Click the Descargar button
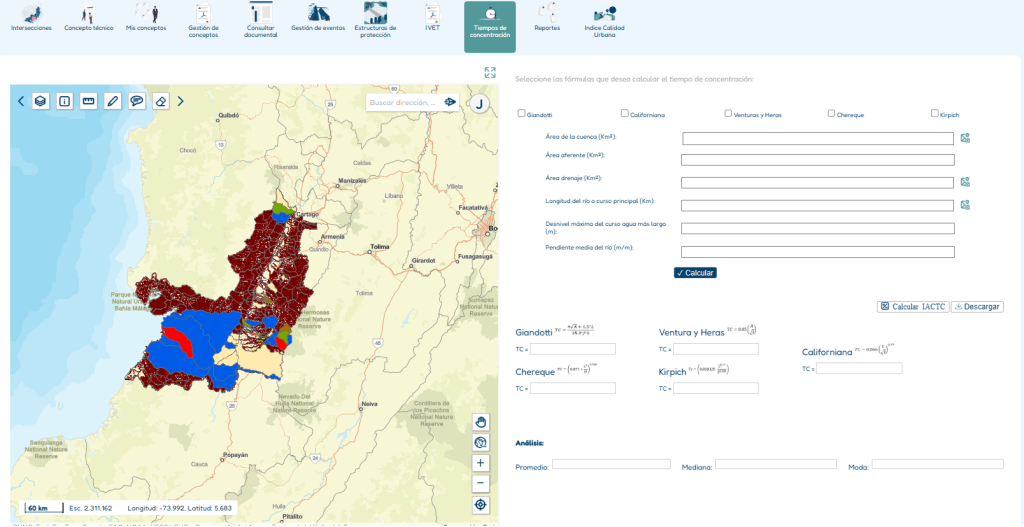1024x527 pixels. pos(977,306)
